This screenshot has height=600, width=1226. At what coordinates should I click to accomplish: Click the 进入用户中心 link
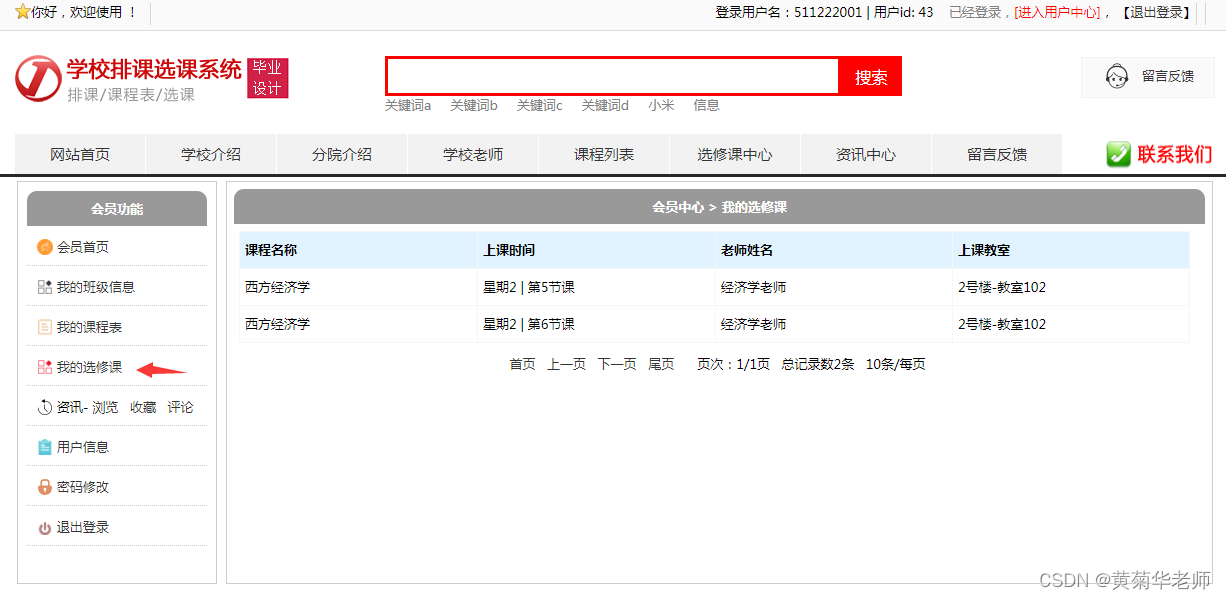pos(1058,12)
